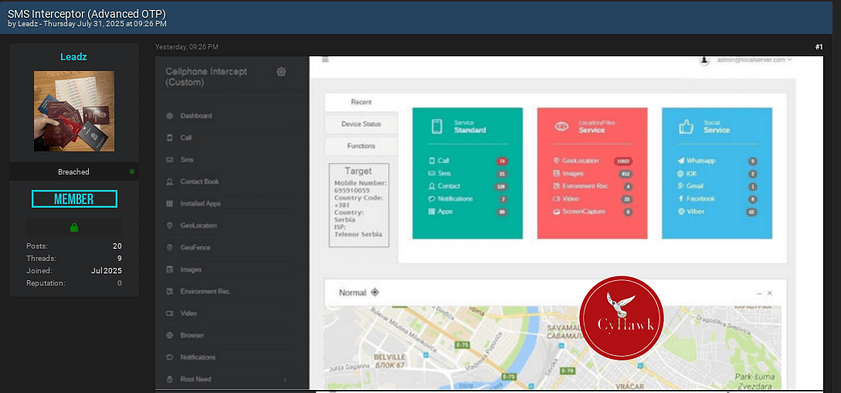Click the hamburger menu icon
This screenshot has height=393, width=841.
click(325, 60)
